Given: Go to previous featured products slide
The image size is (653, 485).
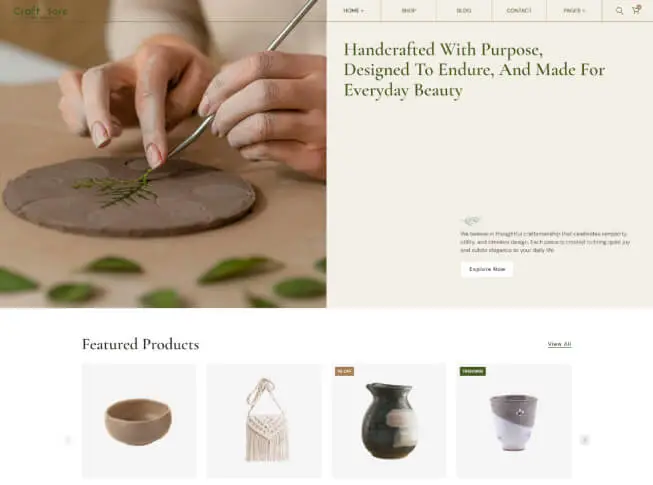Looking at the screenshot, I should [x=68, y=440].
